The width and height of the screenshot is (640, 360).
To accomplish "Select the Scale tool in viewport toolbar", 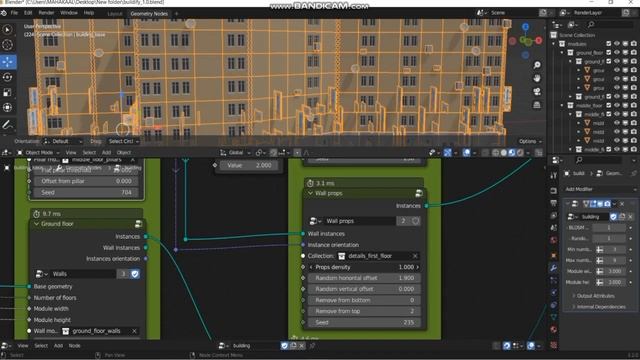I will [x=7, y=93].
